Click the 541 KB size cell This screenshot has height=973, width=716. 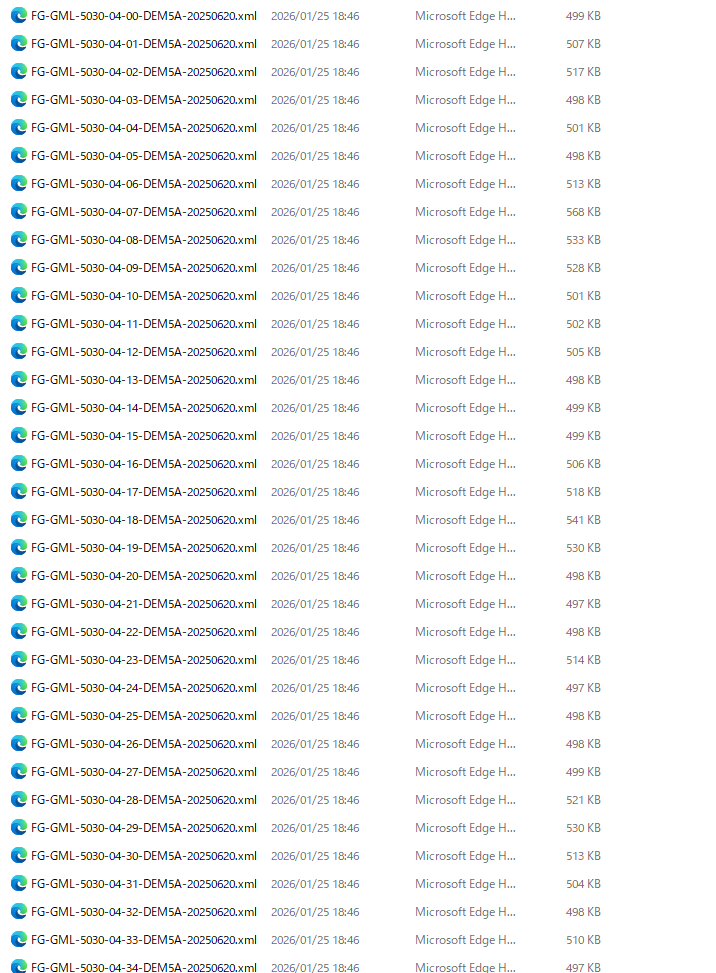point(583,520)
